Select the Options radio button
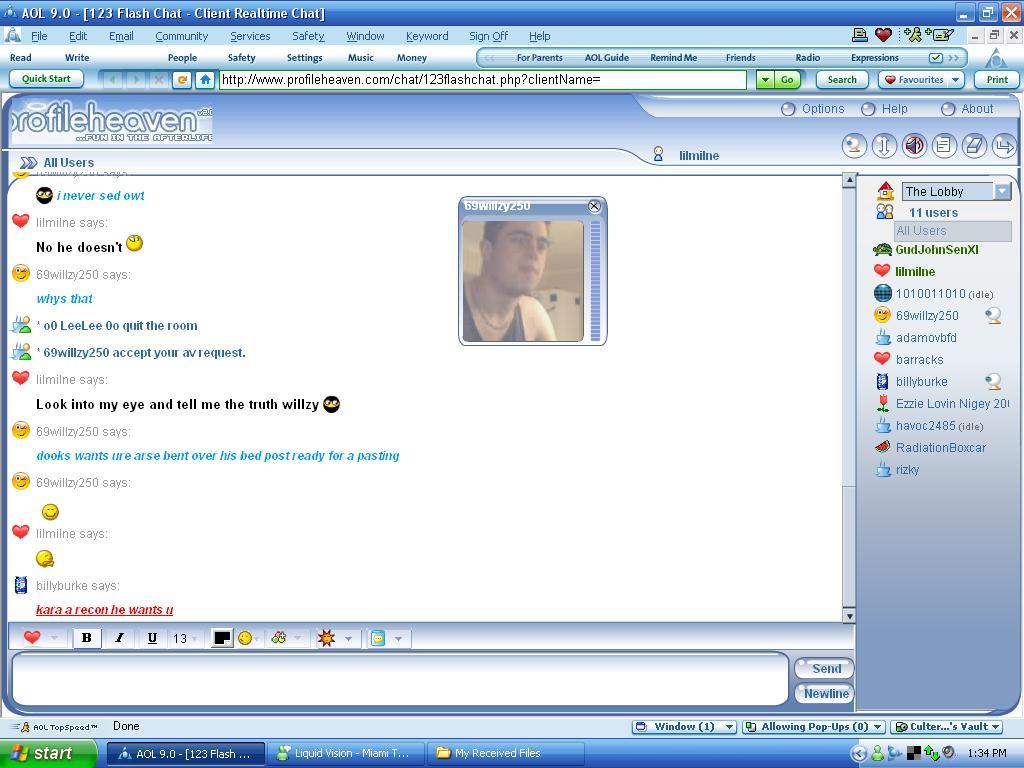The image size is (1024, 768). coord(788,109)
